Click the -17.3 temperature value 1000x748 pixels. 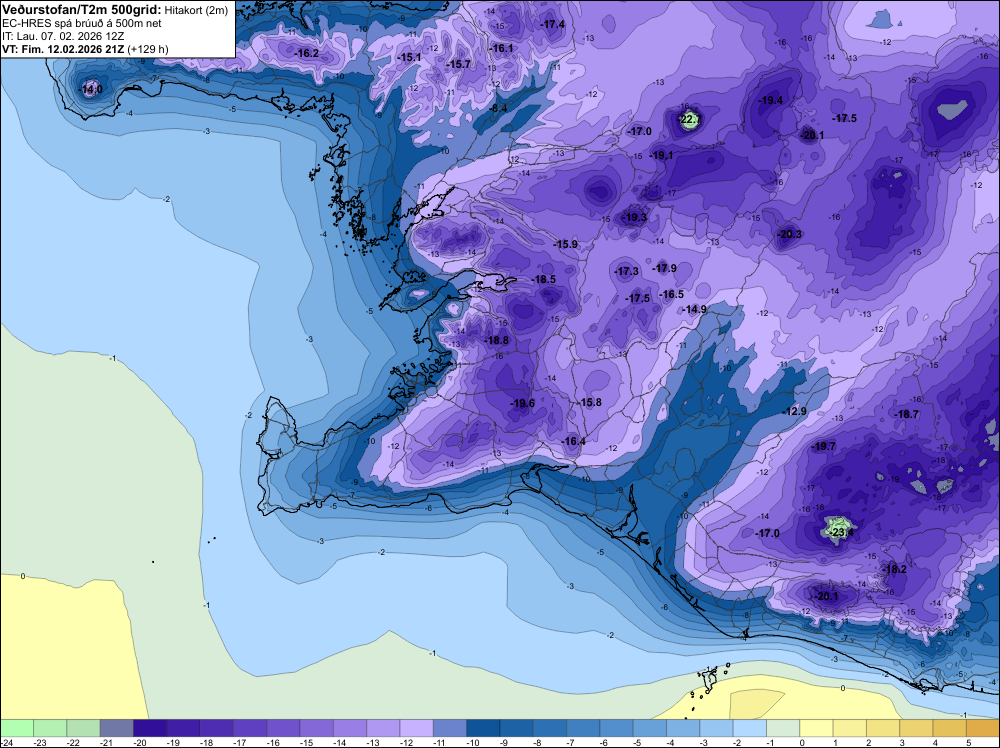pos(627,272)
